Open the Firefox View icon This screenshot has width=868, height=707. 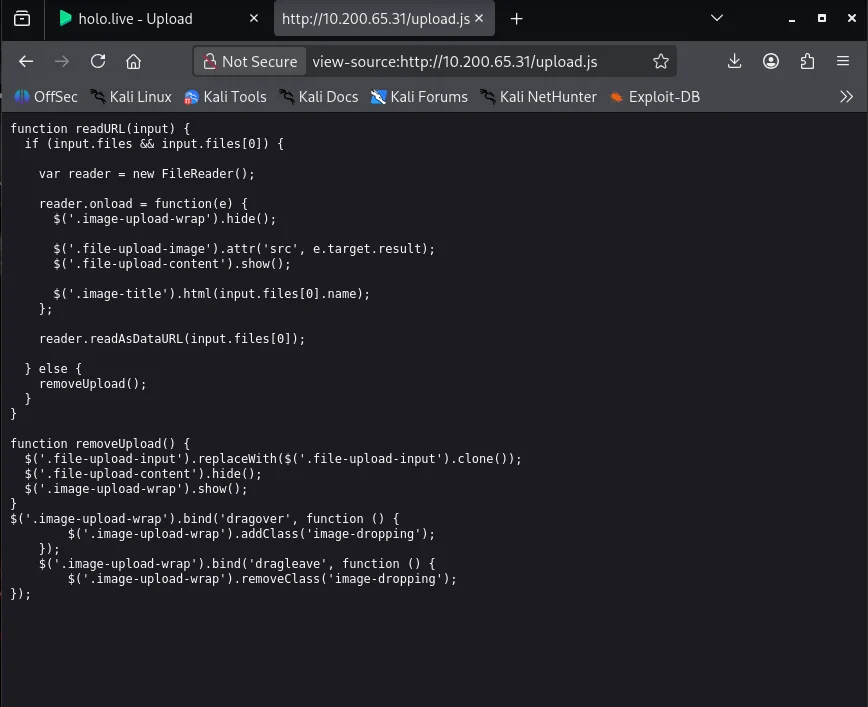(x=22, y=18)
